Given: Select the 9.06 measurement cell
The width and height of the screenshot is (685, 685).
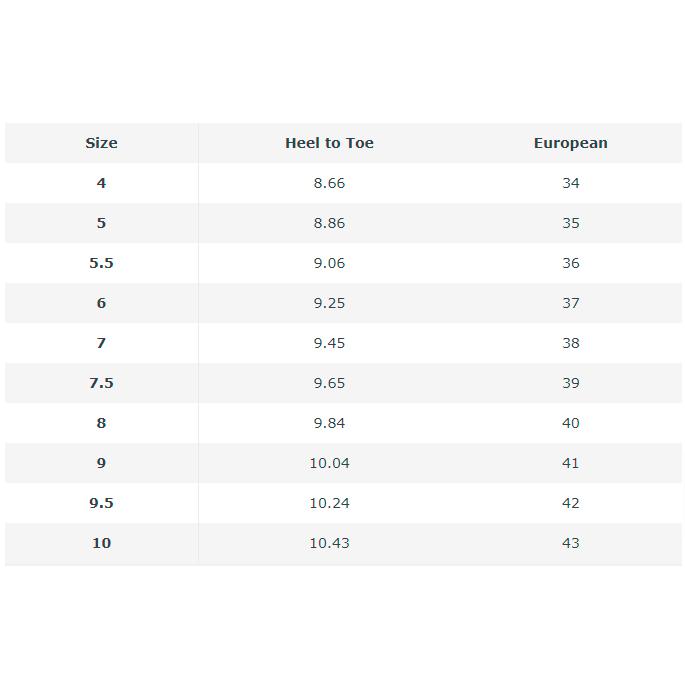Looking at the screenshot, I should (329, 263).
